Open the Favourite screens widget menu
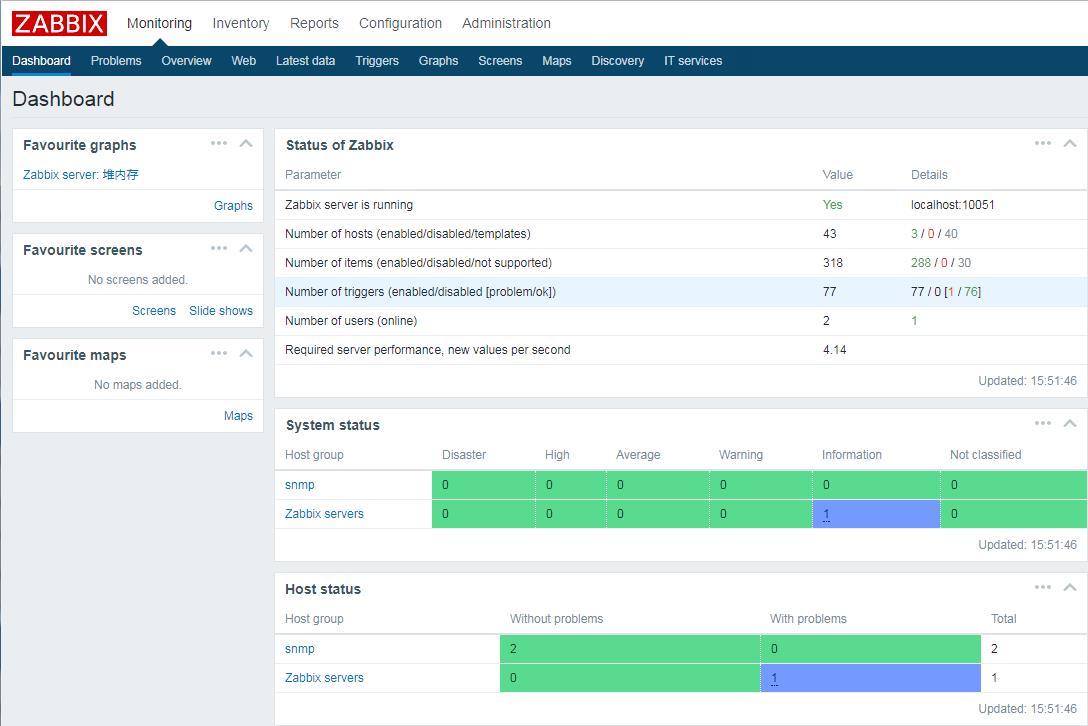 (x=219, y=248)
